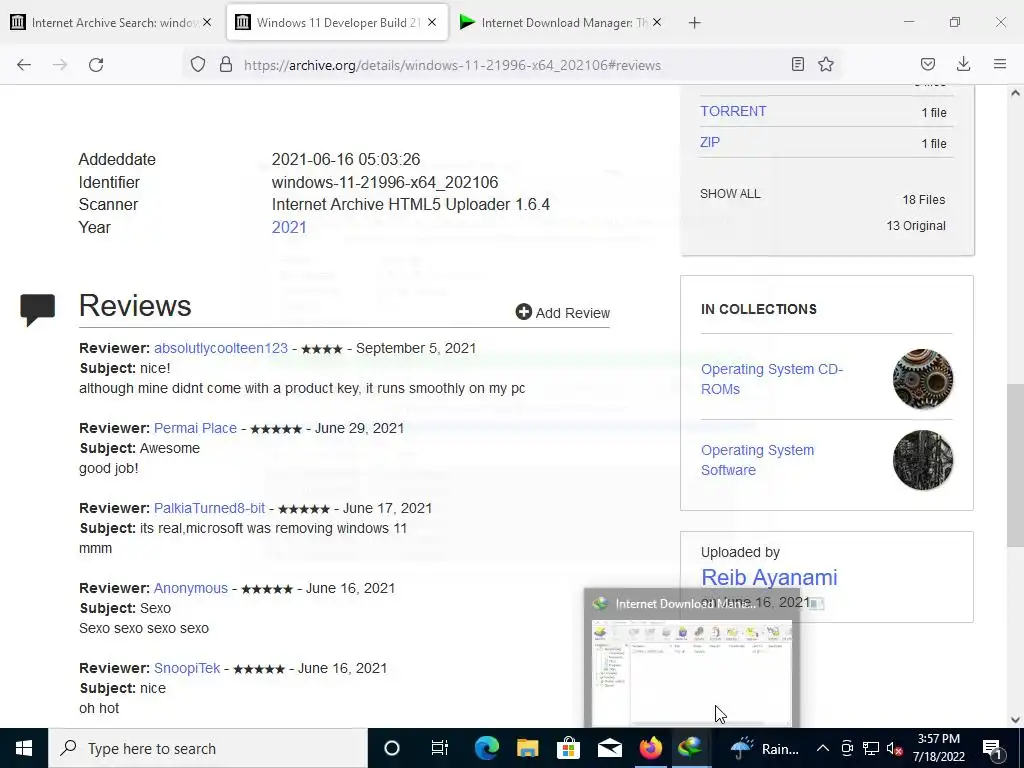Click the Meet Now camera tray icon

point(847,749)
